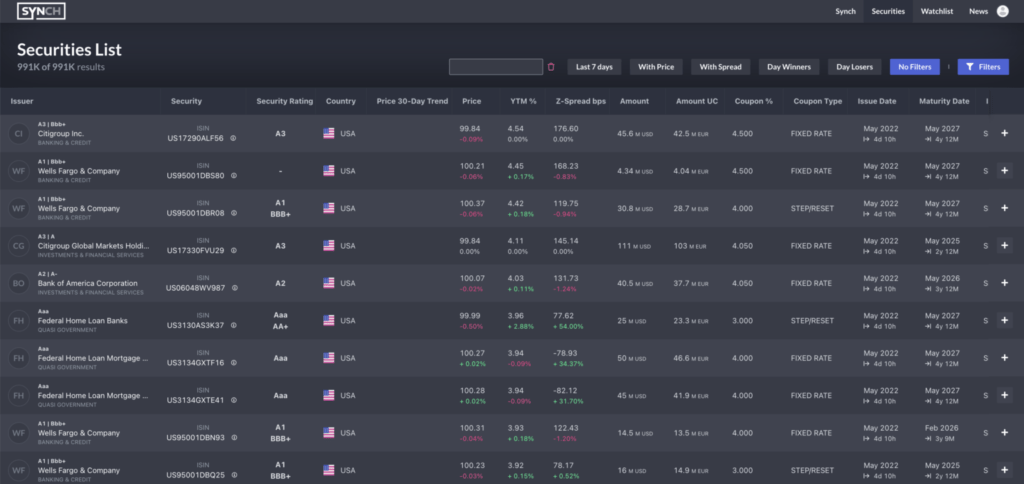The height and width of the screenshot is (484, 1024).
Task: Click the CG avatar for Citigroup Global Markets
Action: tap(18, 246)
